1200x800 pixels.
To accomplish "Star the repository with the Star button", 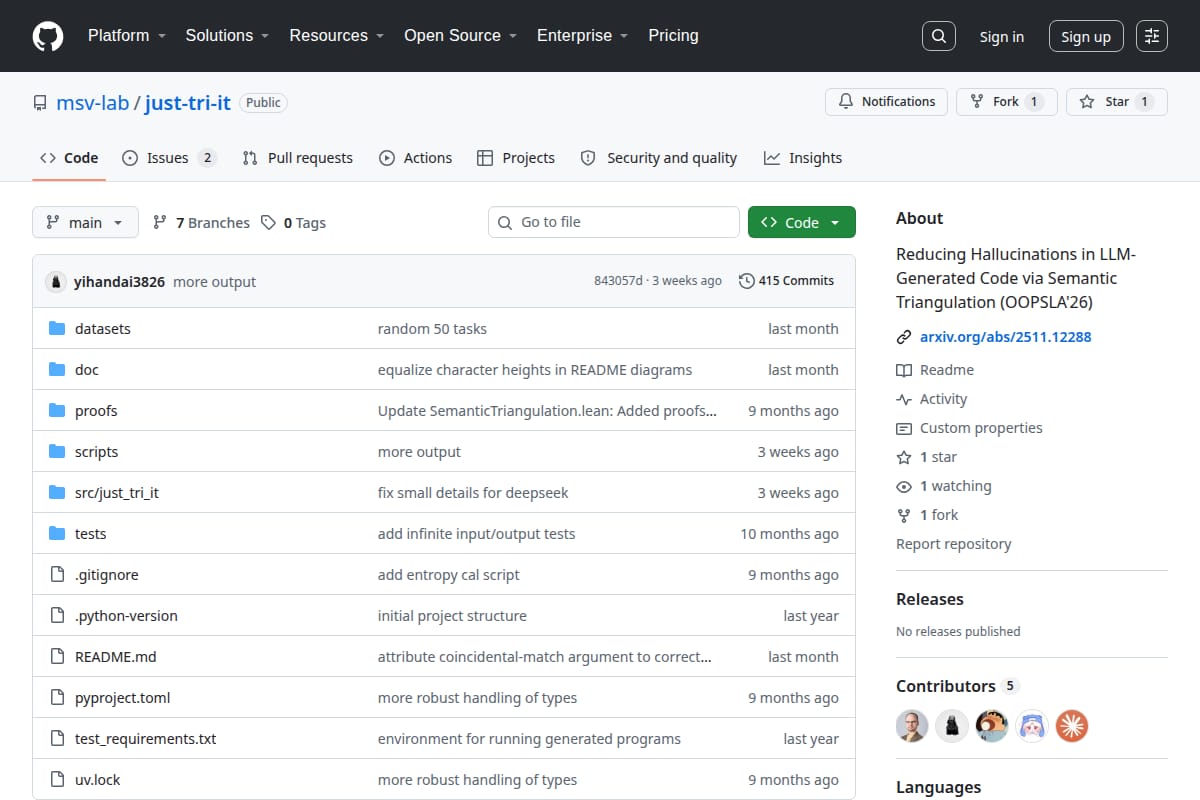I will click(x=1117, y=102).
